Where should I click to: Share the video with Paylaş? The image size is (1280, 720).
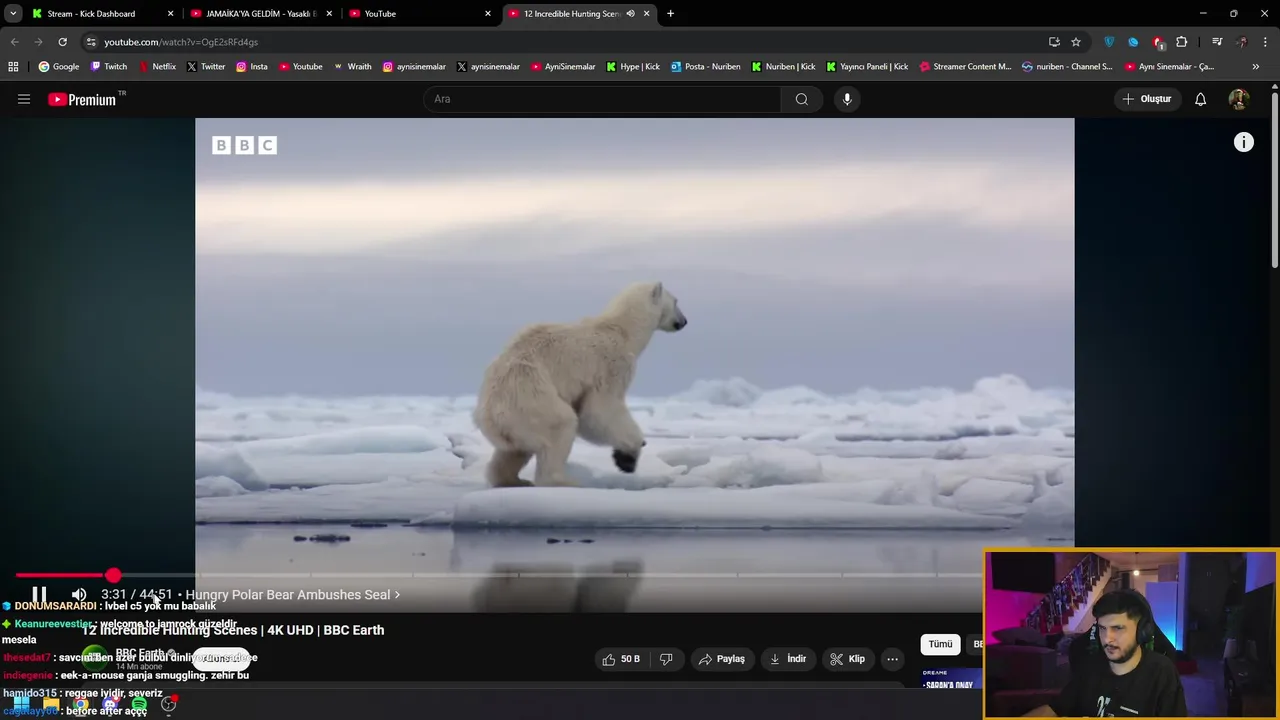coord(721,659)
